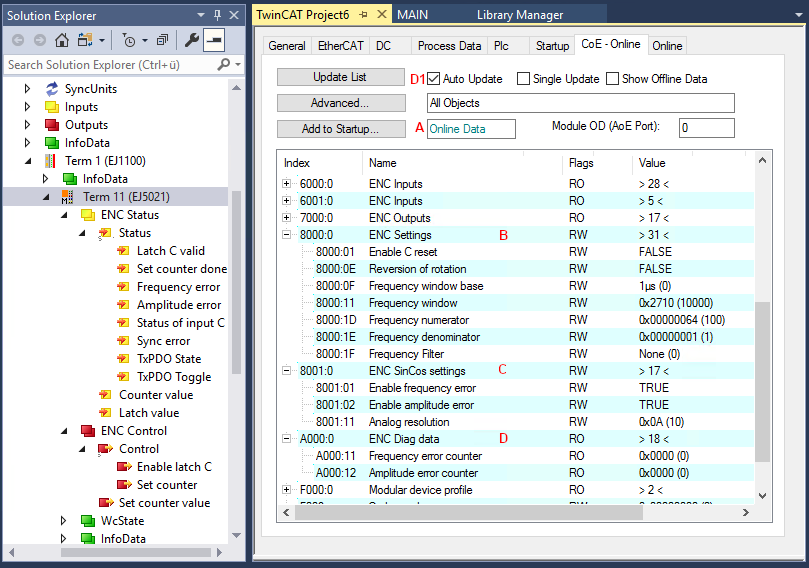Image resolution: width=809 pixels, height=568 pixels.
Task: Click the pending changes filter clock icon
Action: click(x=129, y=40)
